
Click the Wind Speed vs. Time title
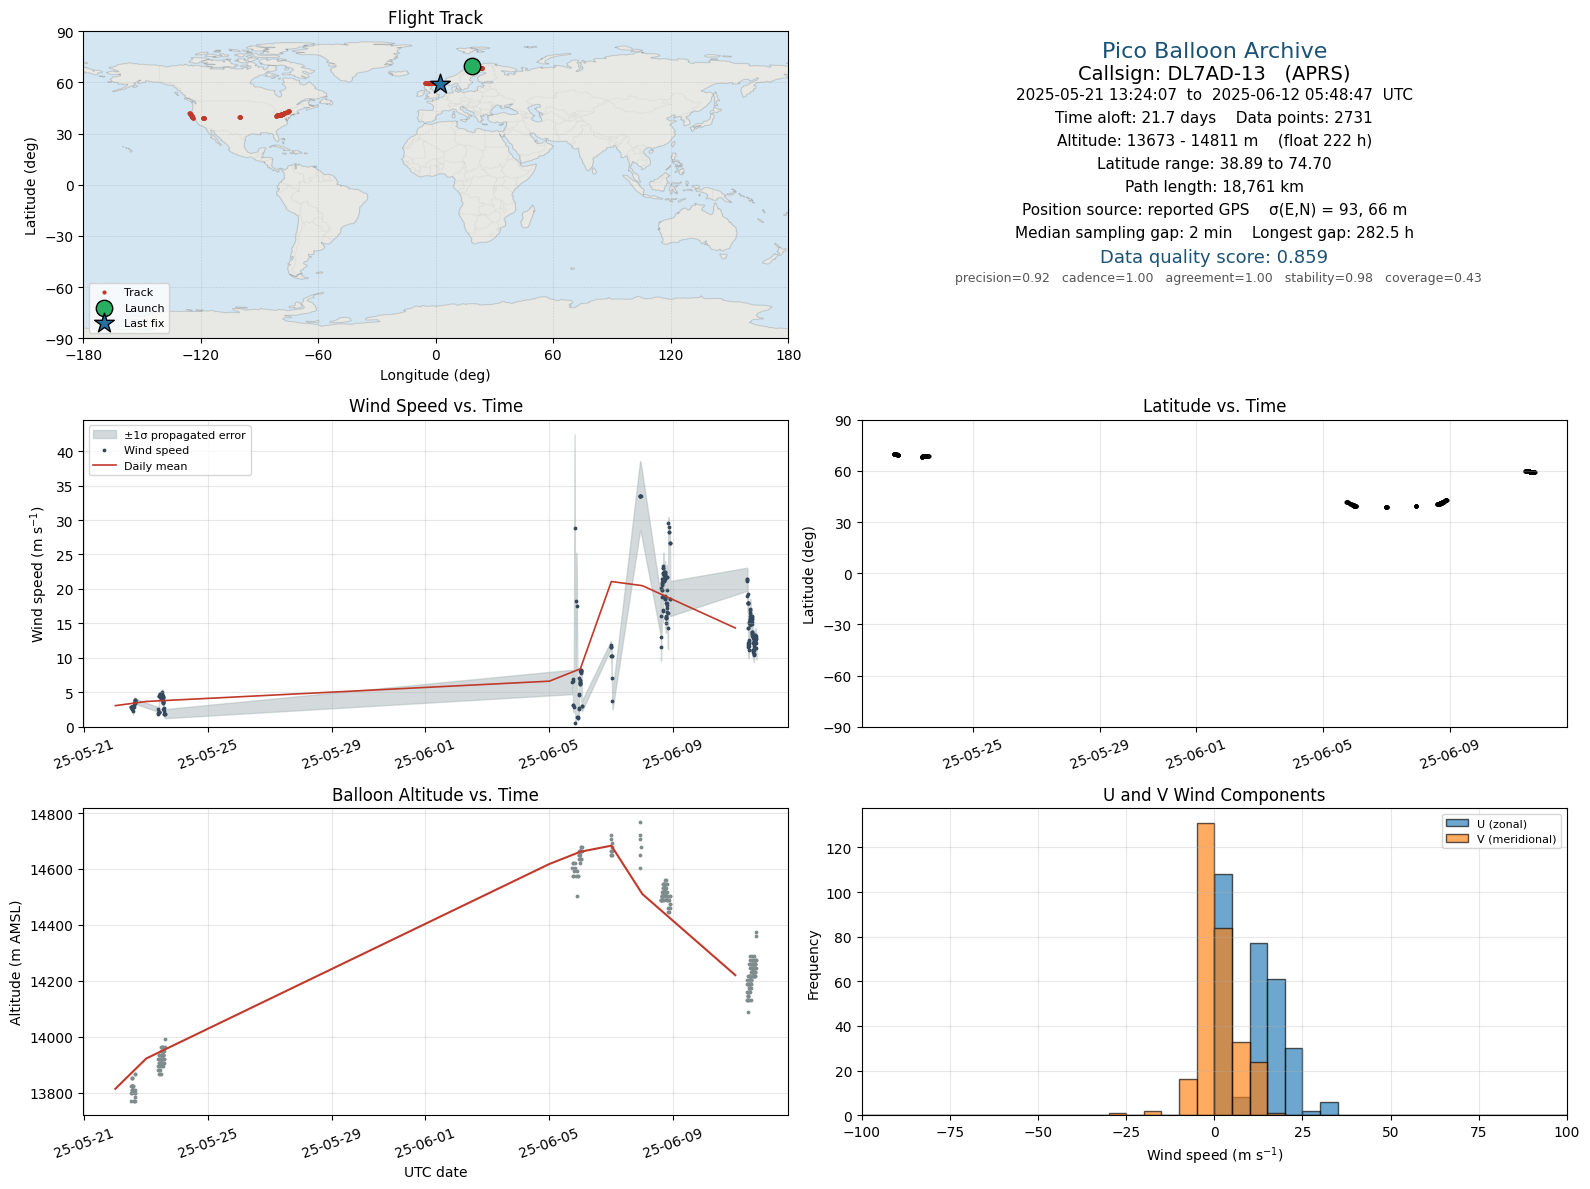(435, 406)
